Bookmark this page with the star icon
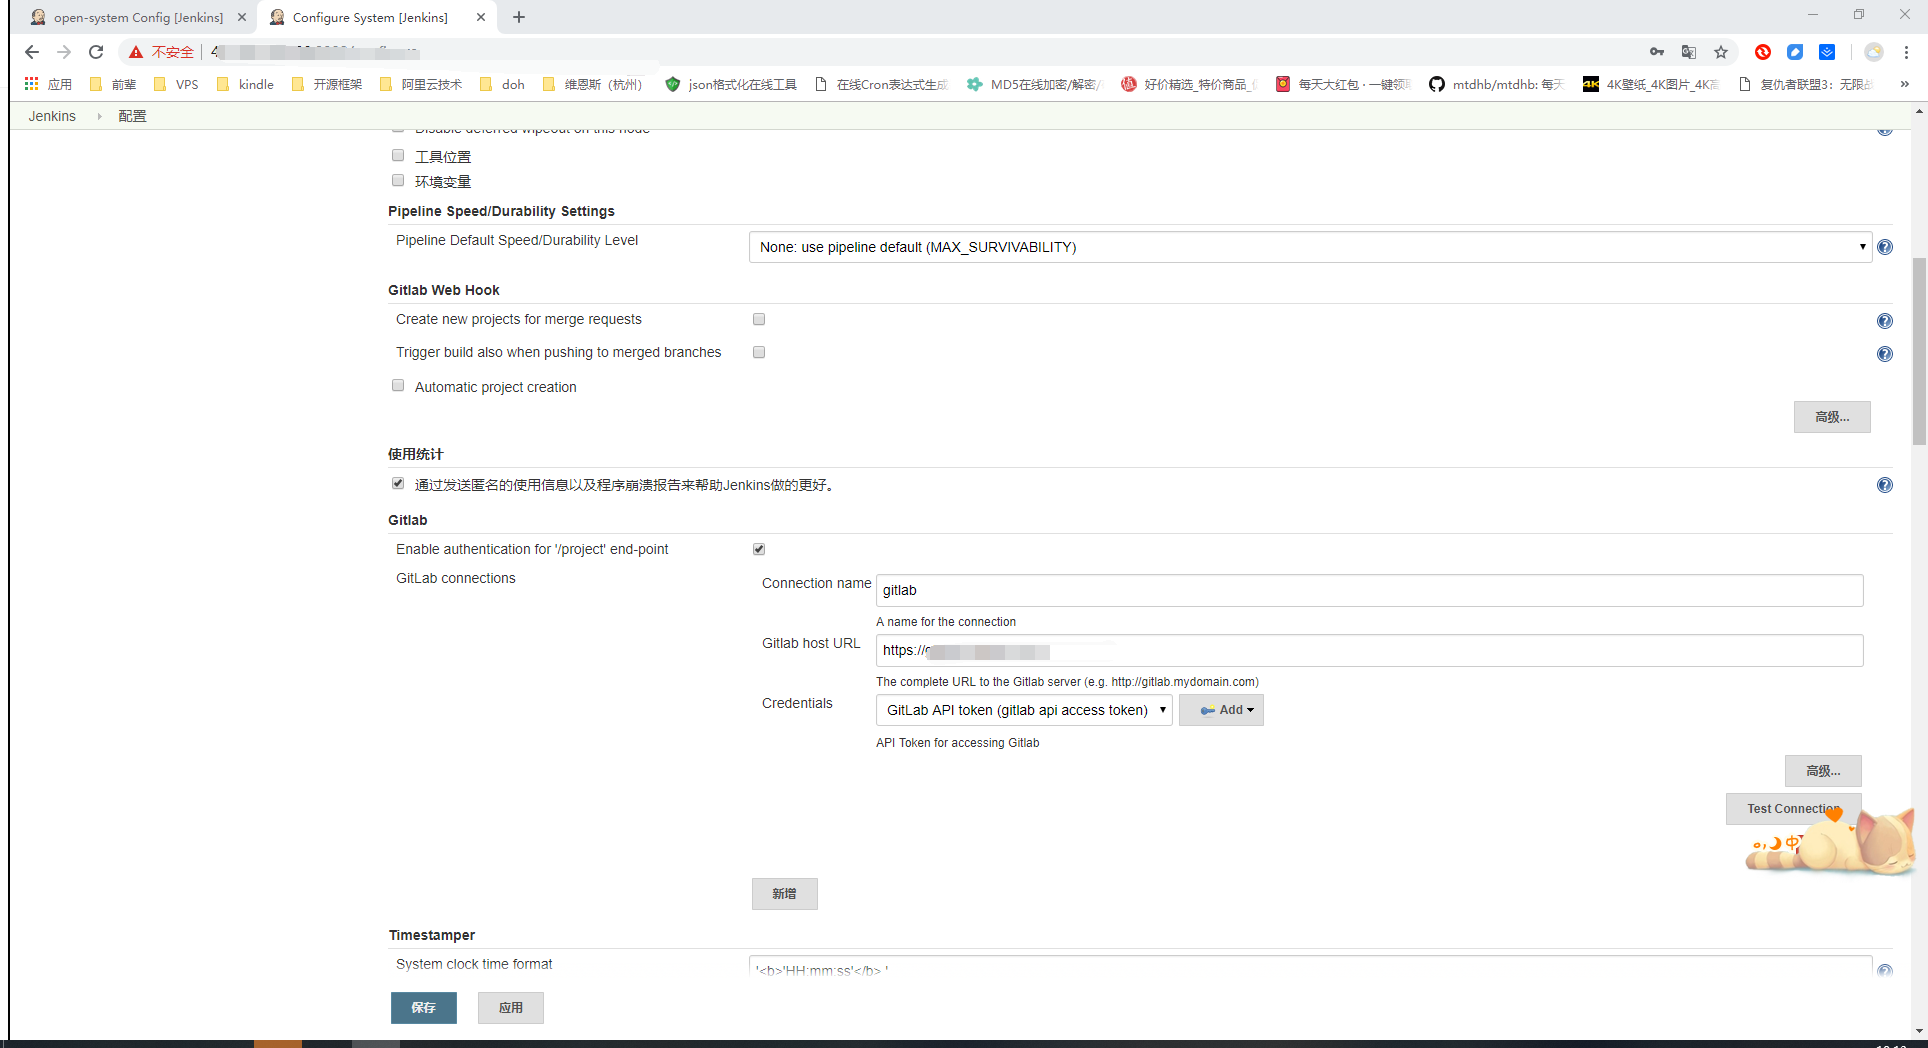Viewport: 1928px width, 1048px height. [1721, 51]
